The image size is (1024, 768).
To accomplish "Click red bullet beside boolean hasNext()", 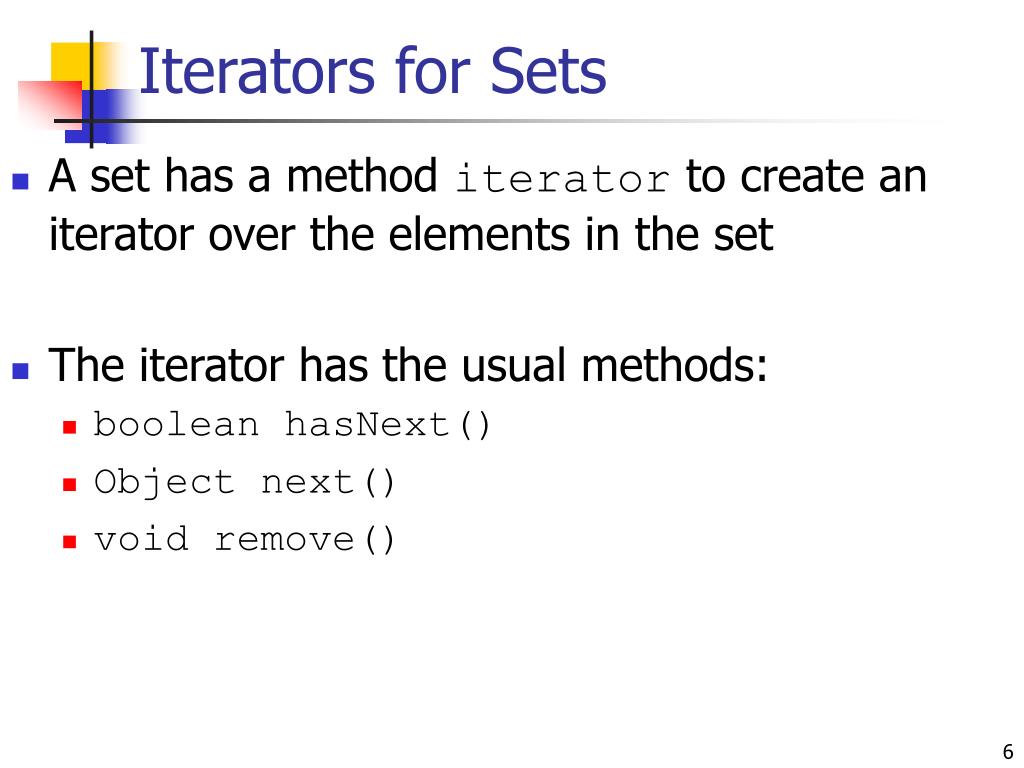I will [70, 428].
